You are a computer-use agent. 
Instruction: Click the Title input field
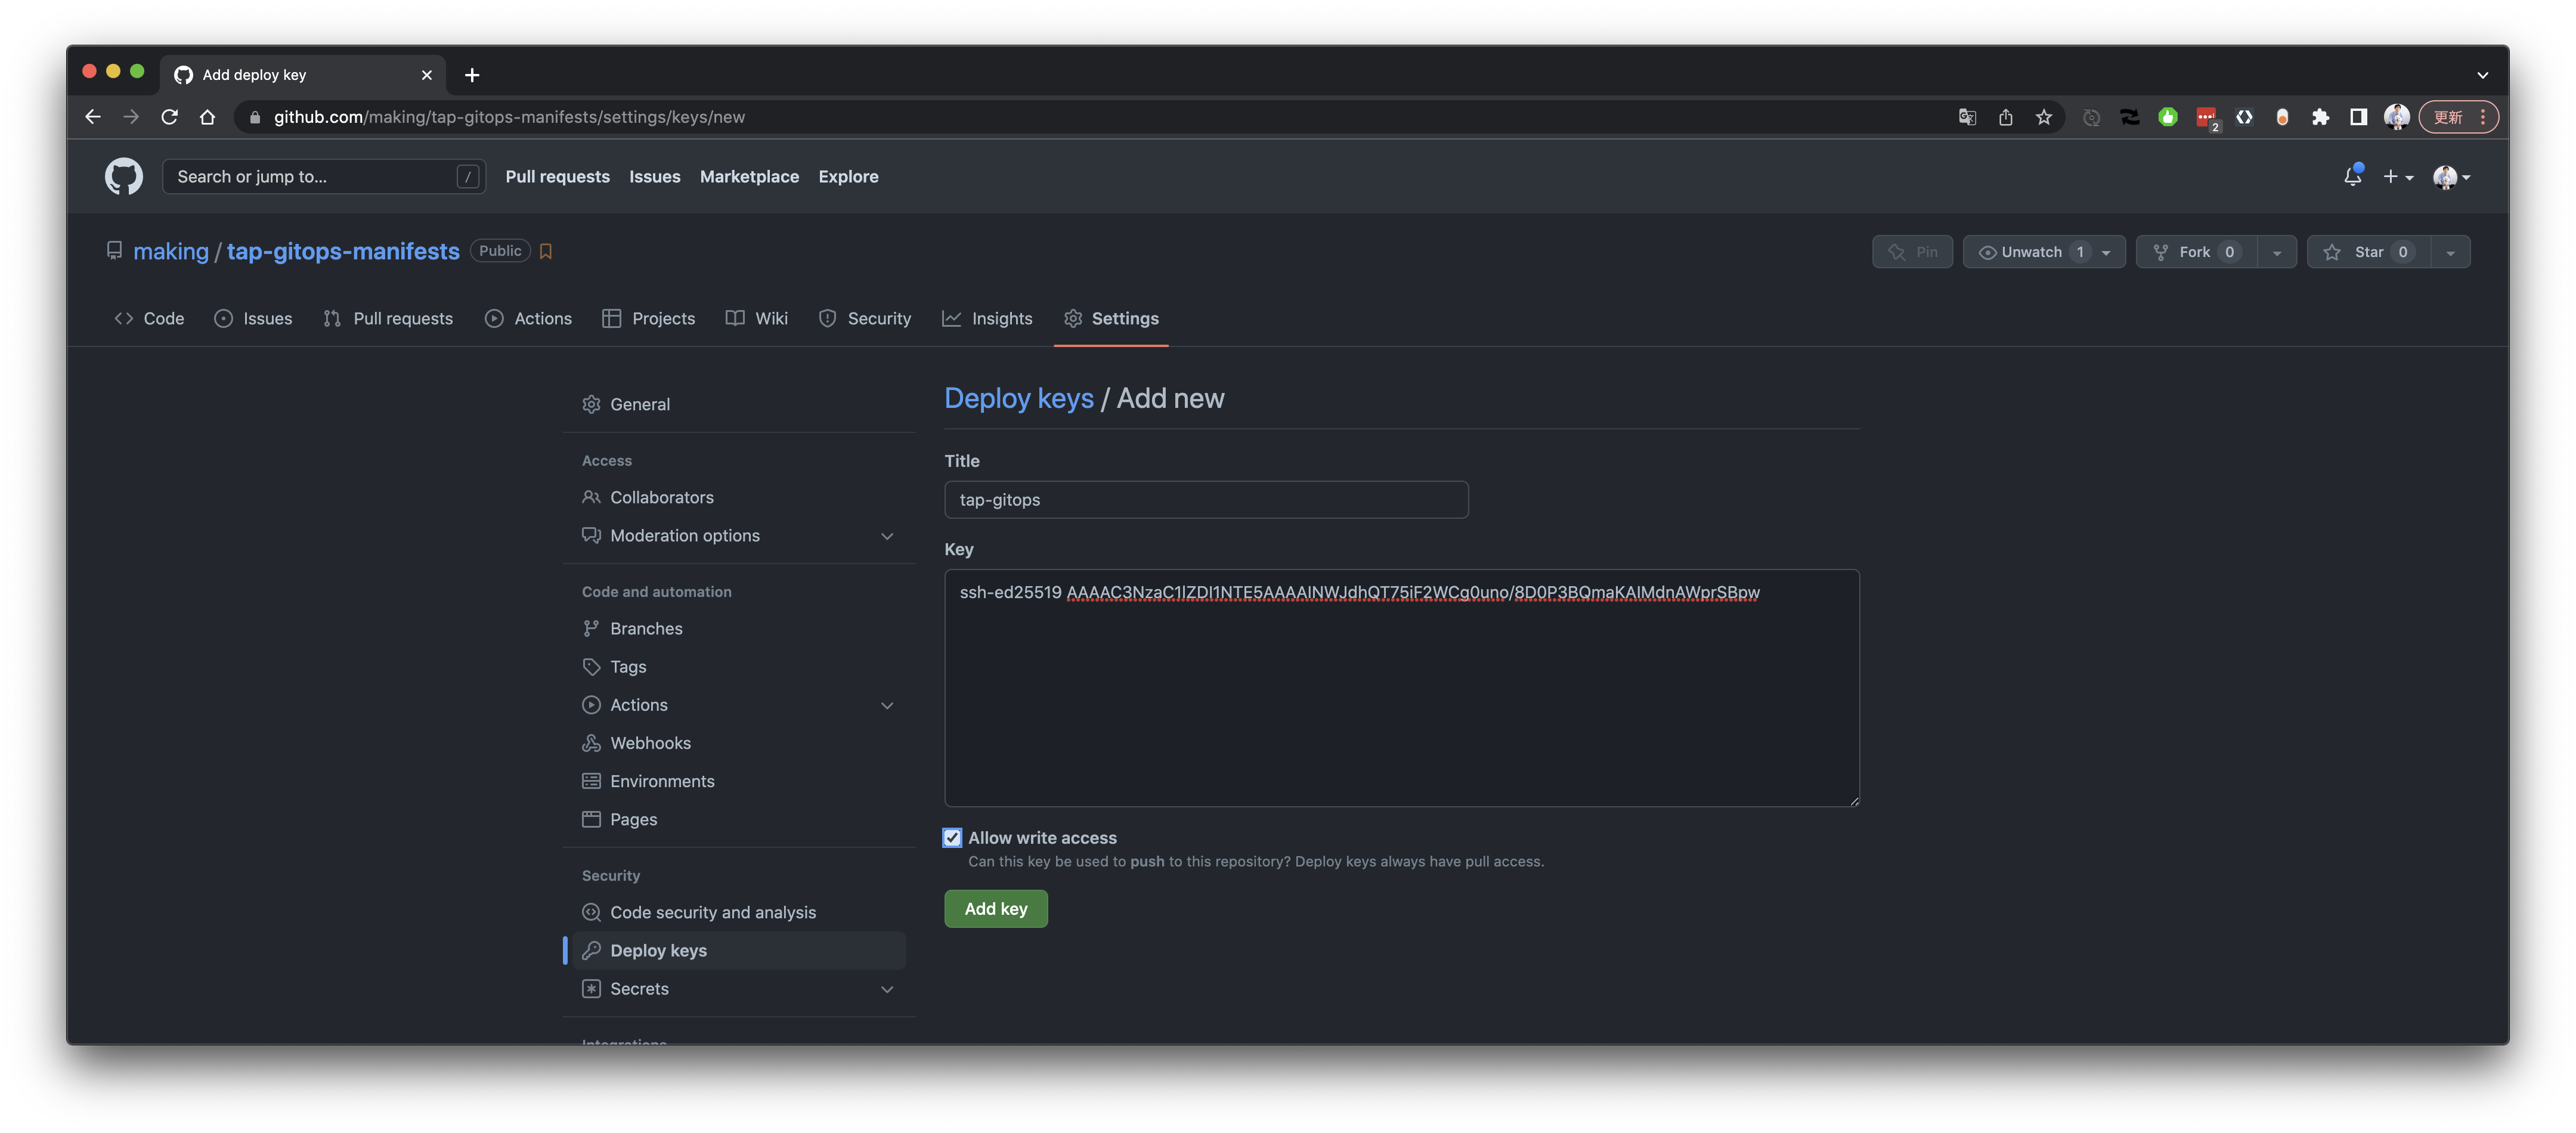click(x=1206, y=500)
